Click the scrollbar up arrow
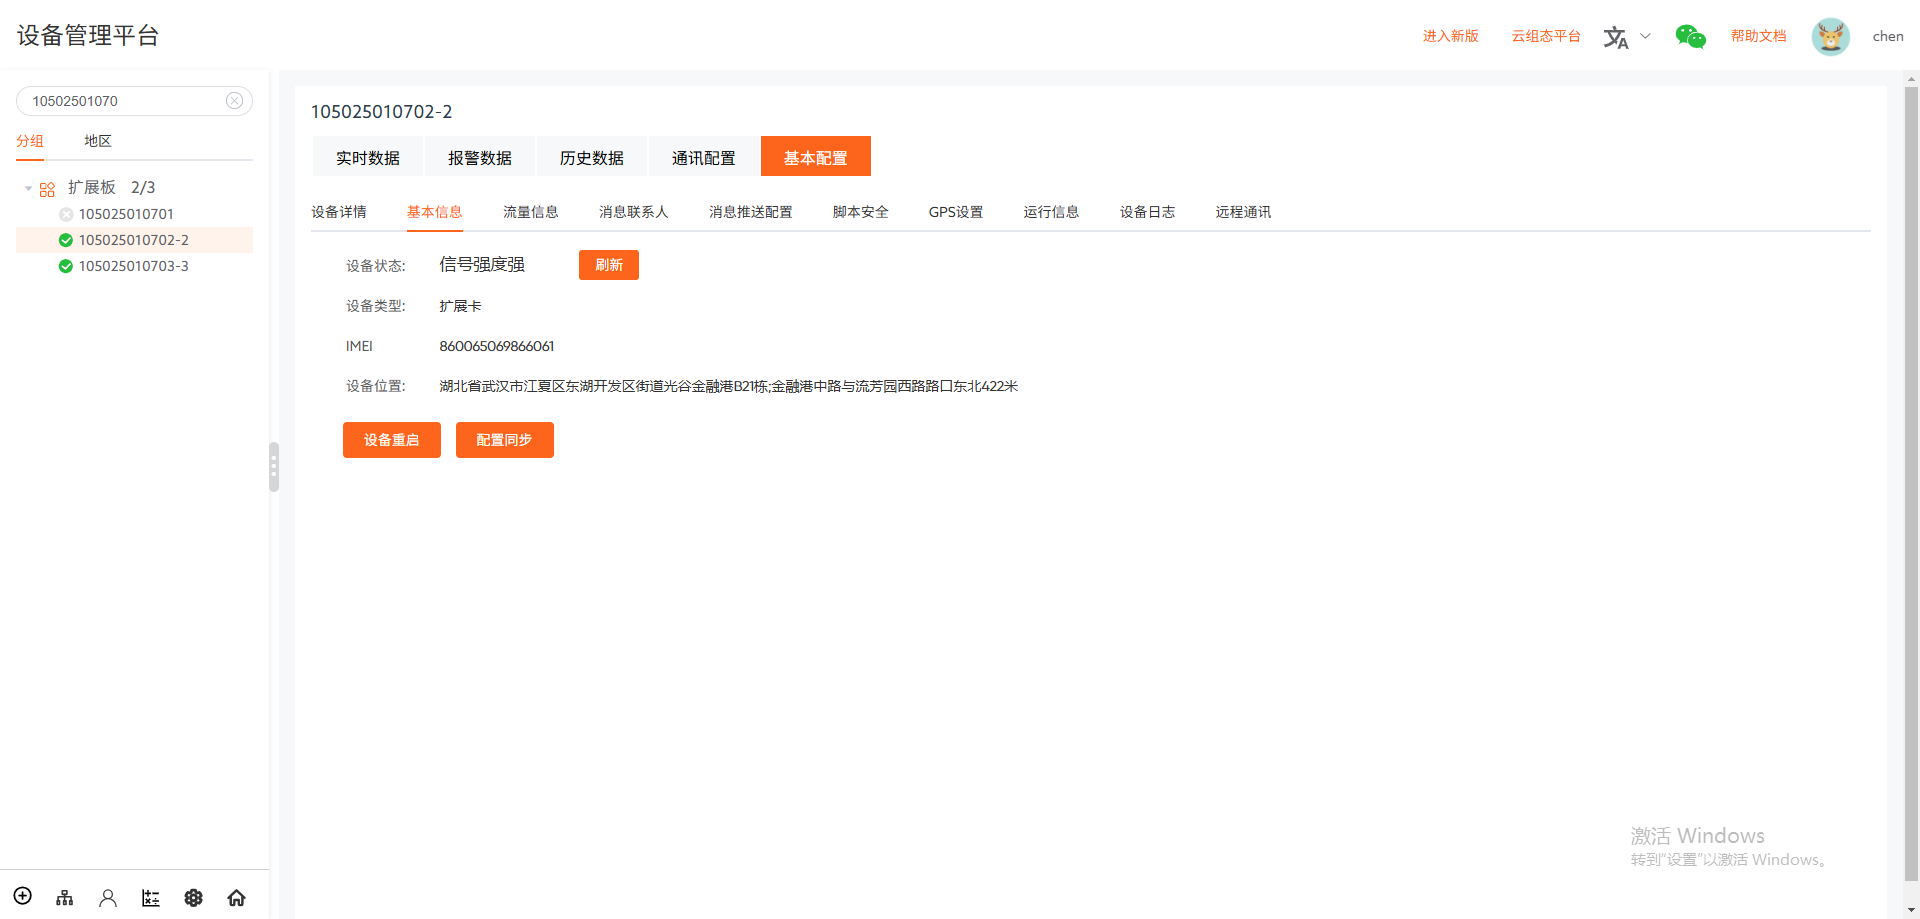 (x=1911, y=79)
